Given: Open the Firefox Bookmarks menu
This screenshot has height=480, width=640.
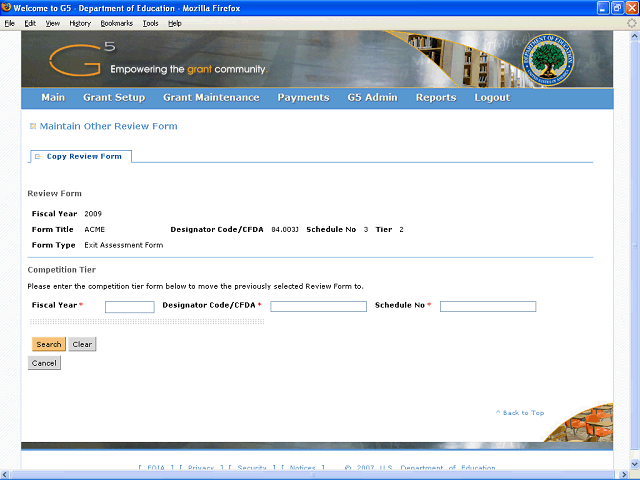Looking at the screenshot, I should point(117,23).
